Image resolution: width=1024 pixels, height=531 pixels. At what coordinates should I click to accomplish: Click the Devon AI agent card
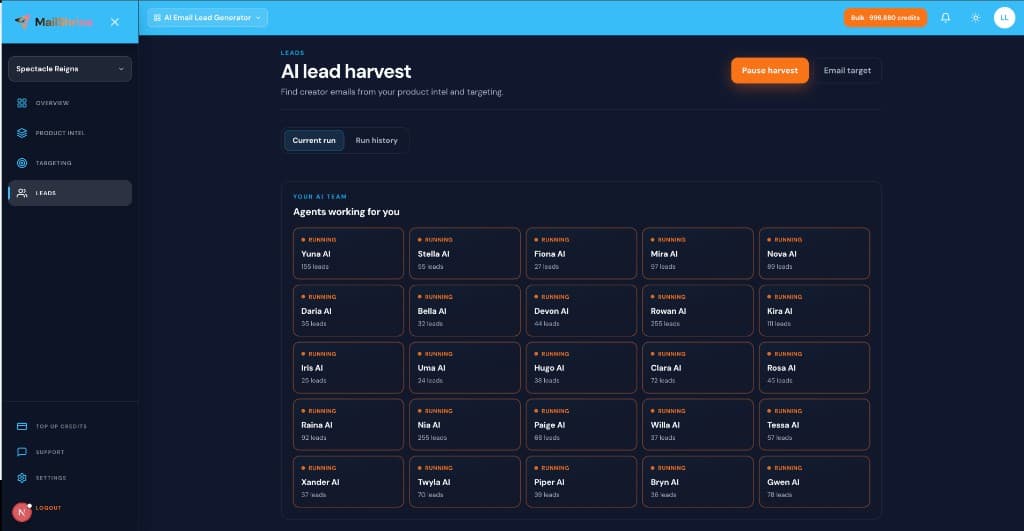581,310
